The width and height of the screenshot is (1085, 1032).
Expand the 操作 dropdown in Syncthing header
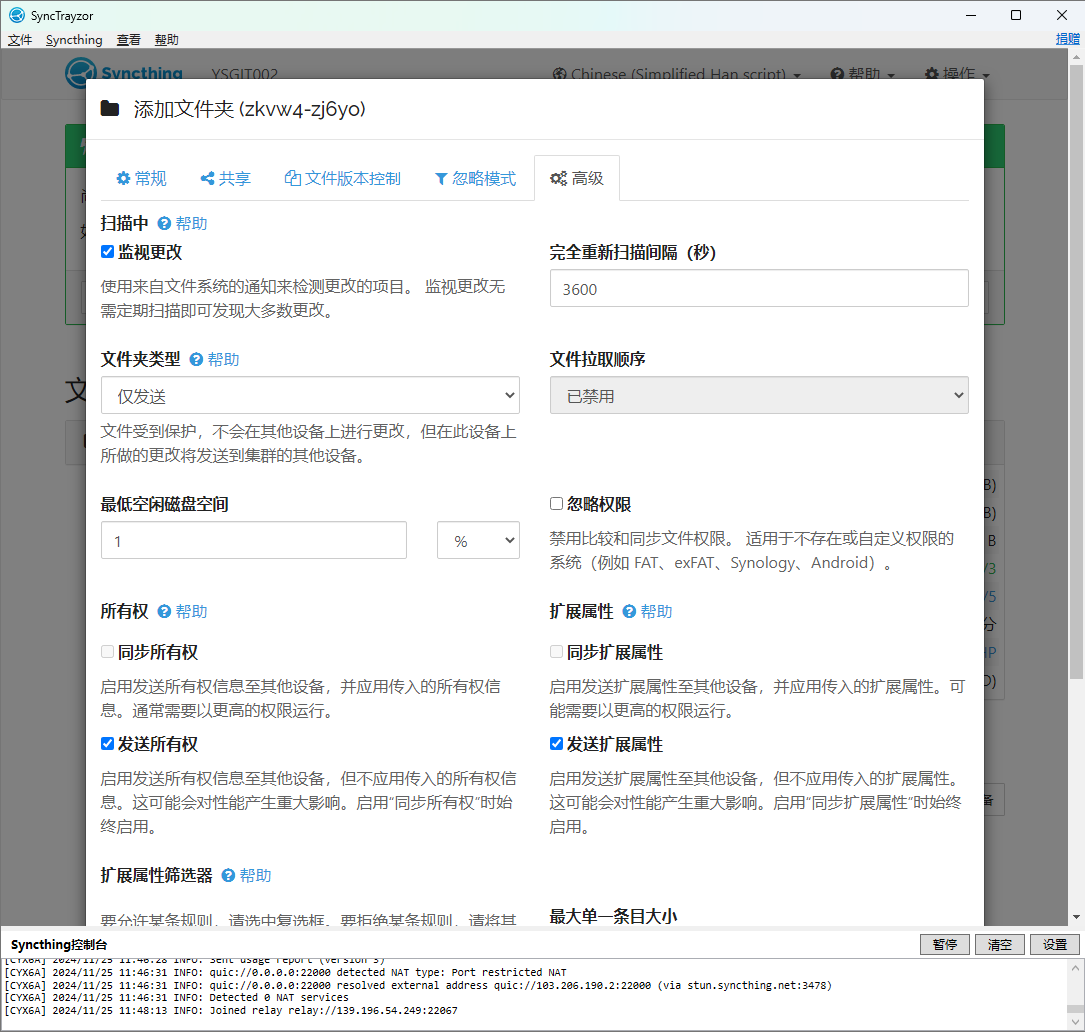click(x=957, y=74)
